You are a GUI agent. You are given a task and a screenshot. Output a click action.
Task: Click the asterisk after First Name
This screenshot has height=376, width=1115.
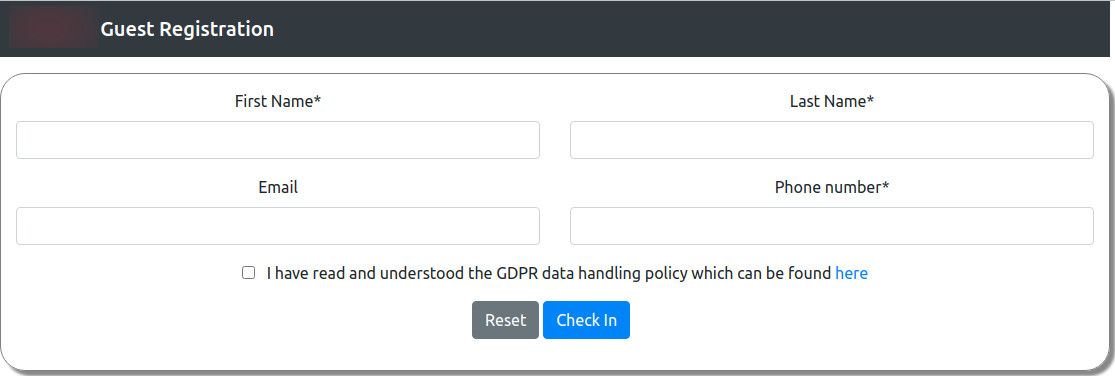317,99
